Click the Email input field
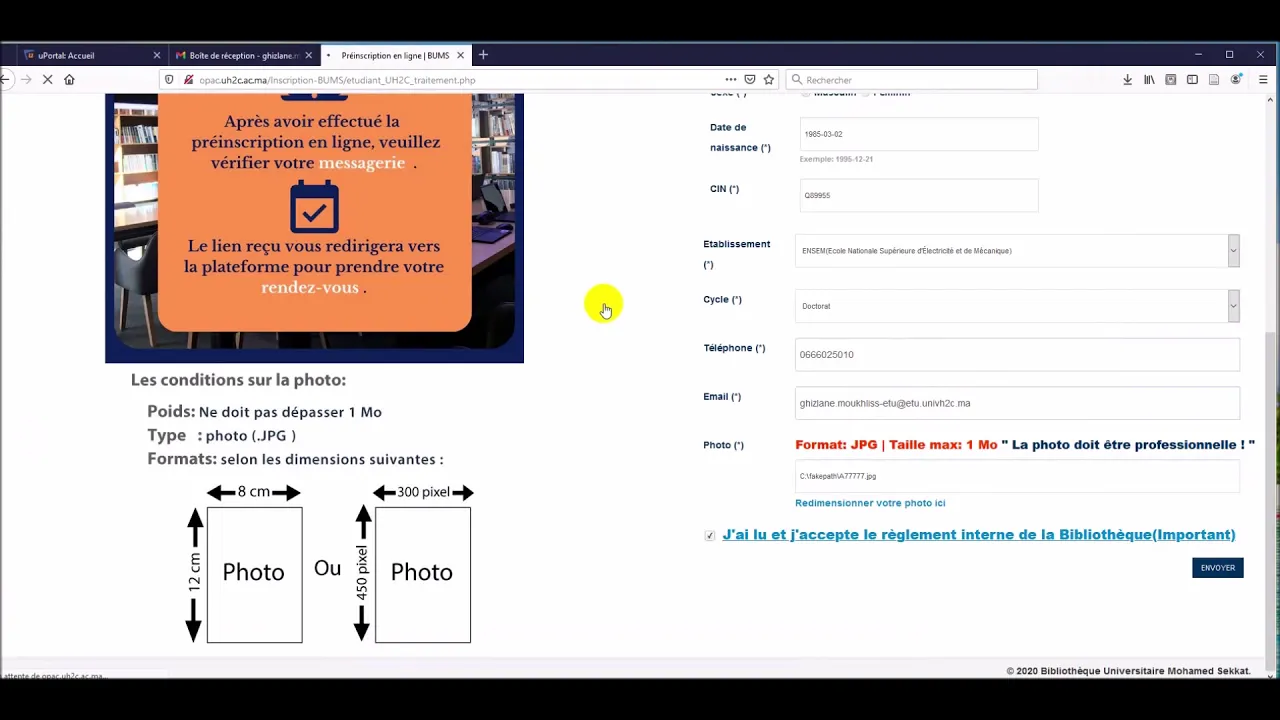The image size is (1280, 720). 1017,403
